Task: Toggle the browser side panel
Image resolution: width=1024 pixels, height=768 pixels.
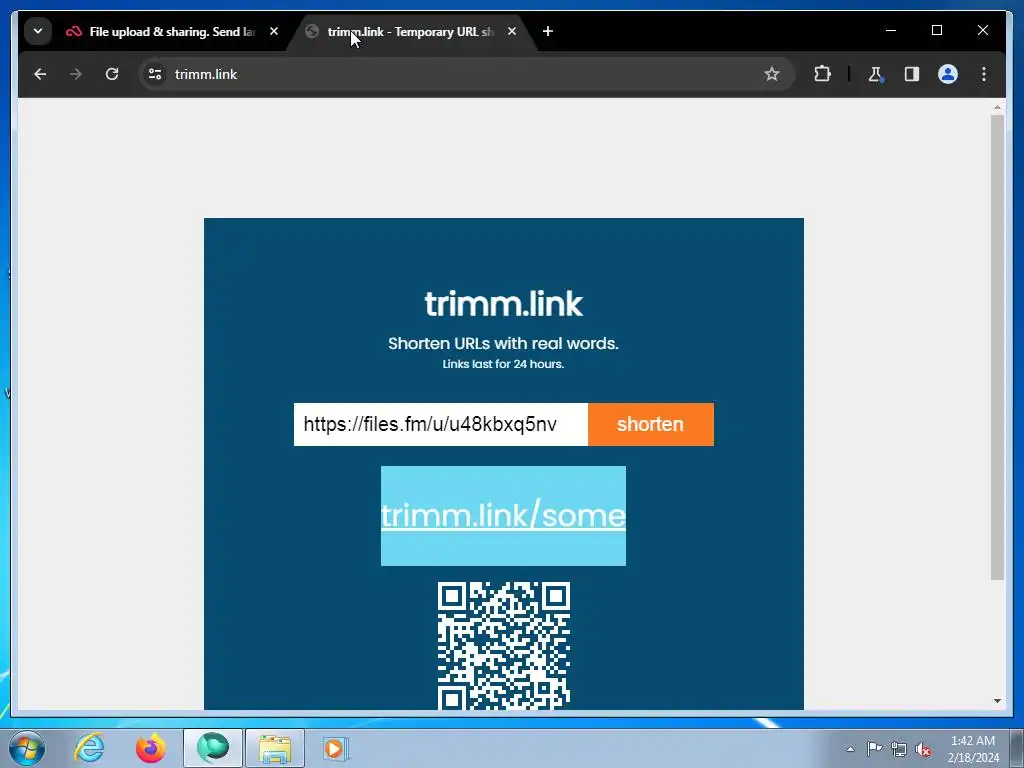Action: (912, 74)
